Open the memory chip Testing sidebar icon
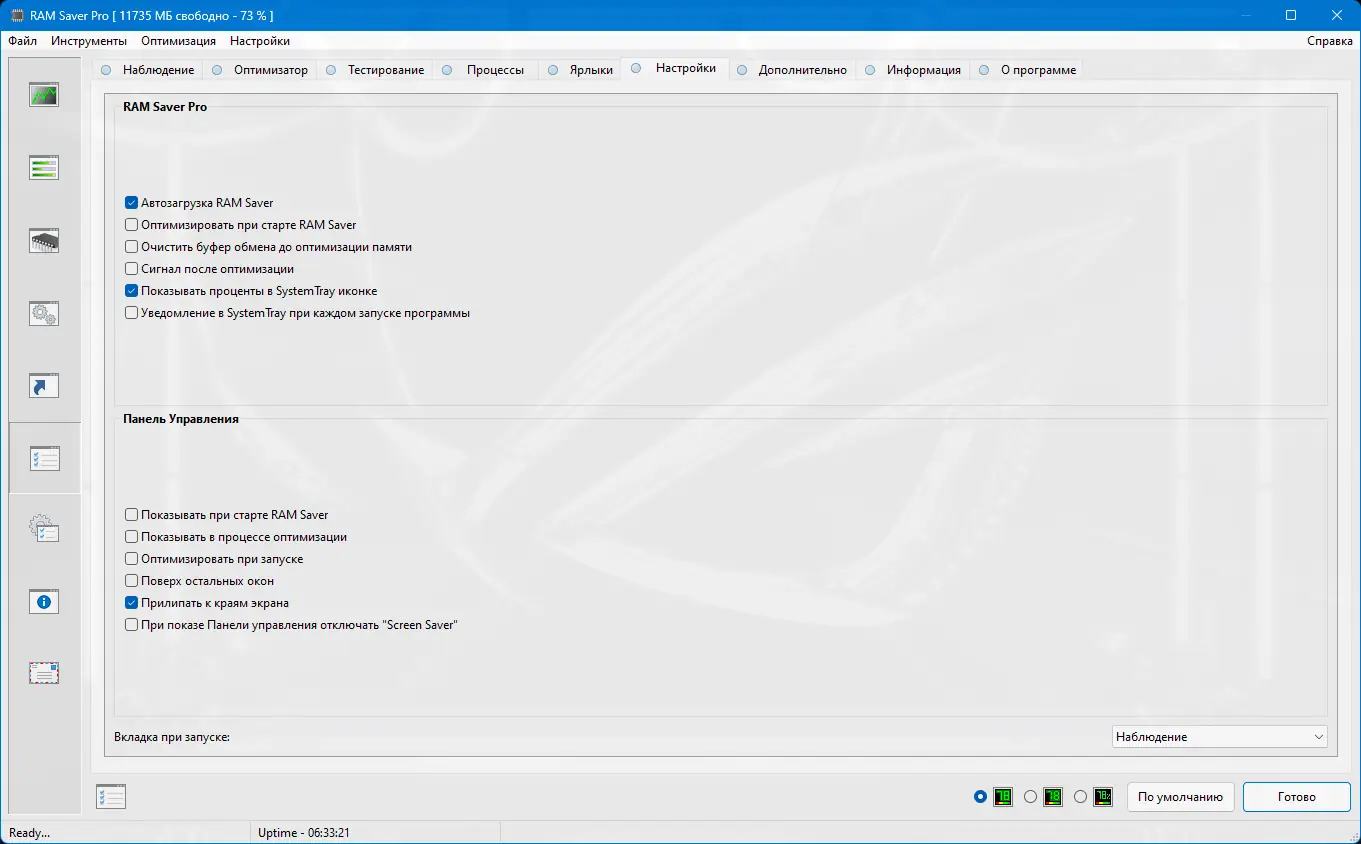 [44, 240]
